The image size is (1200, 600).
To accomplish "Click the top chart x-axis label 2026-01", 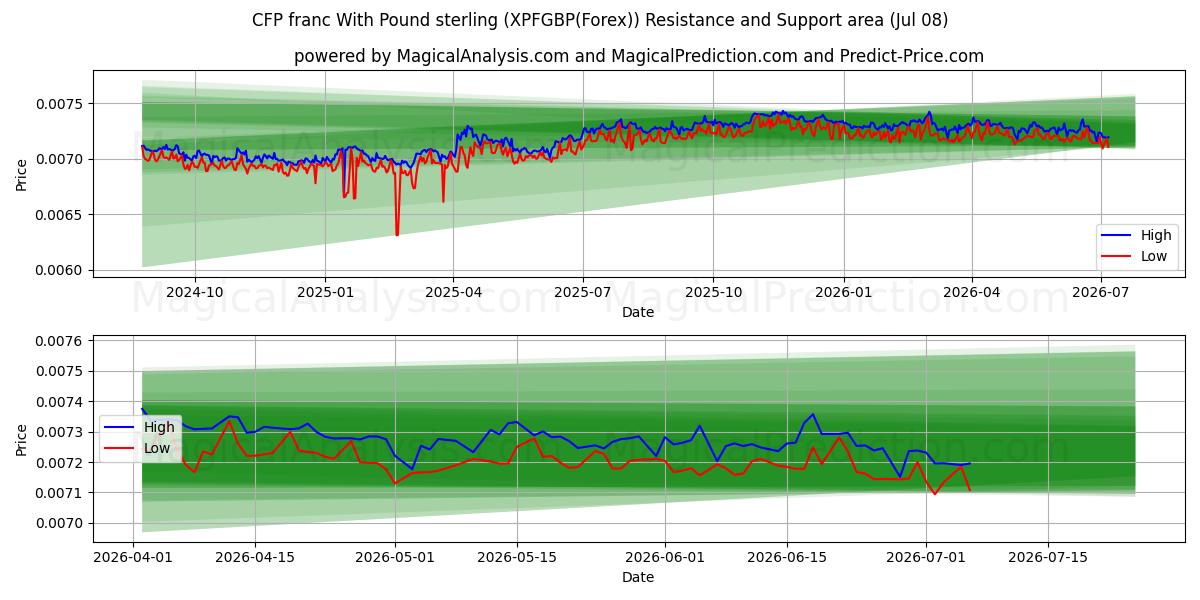I will pyautogui.click(x=844, y=293).
